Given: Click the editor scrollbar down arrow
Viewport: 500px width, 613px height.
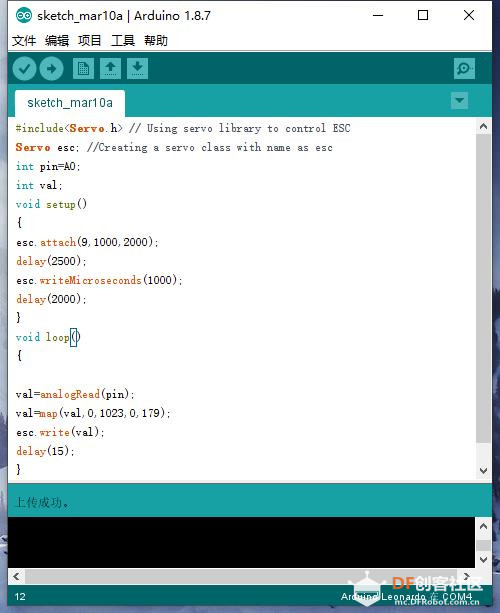Looking at the screenshot, I should point(484,471).
